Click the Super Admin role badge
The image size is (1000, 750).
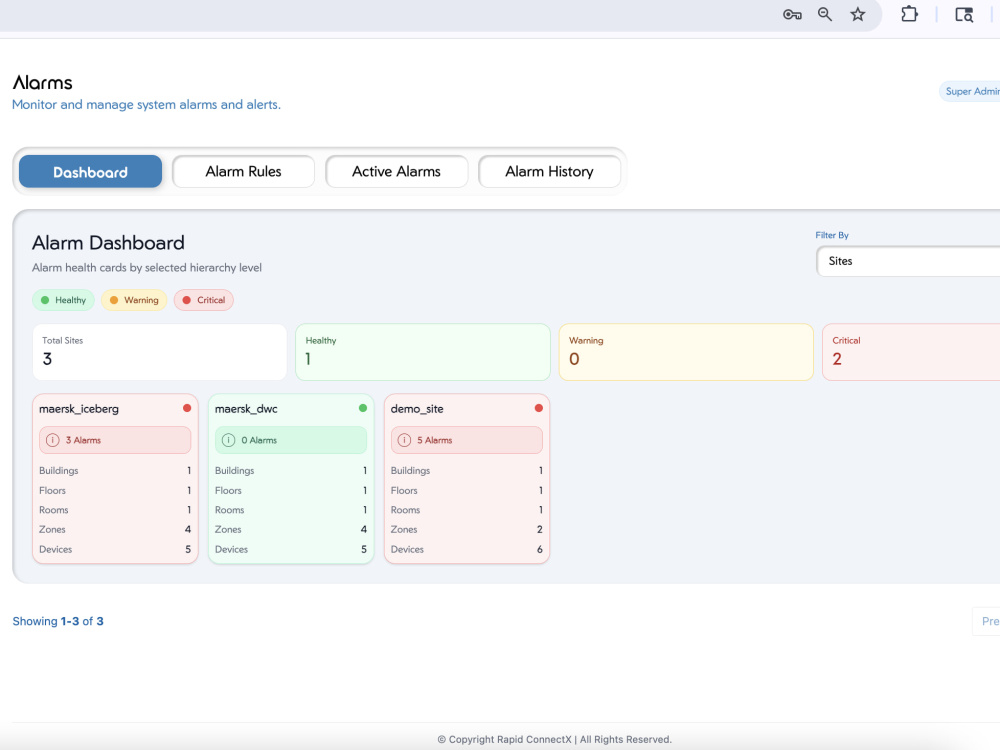[970, 91]
